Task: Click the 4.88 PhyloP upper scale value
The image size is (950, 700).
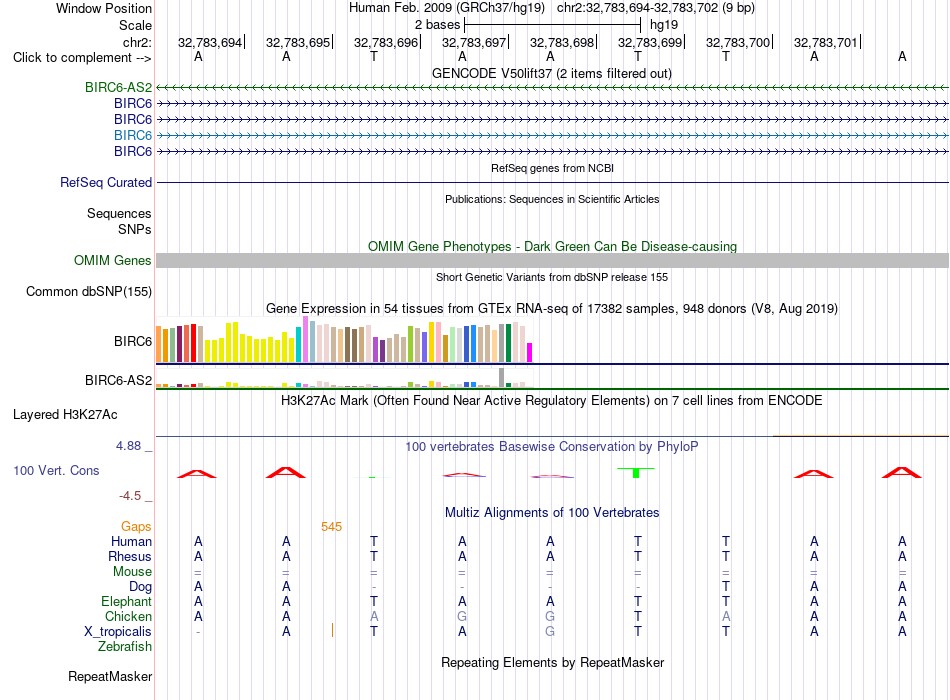Action: coord(128,446)
